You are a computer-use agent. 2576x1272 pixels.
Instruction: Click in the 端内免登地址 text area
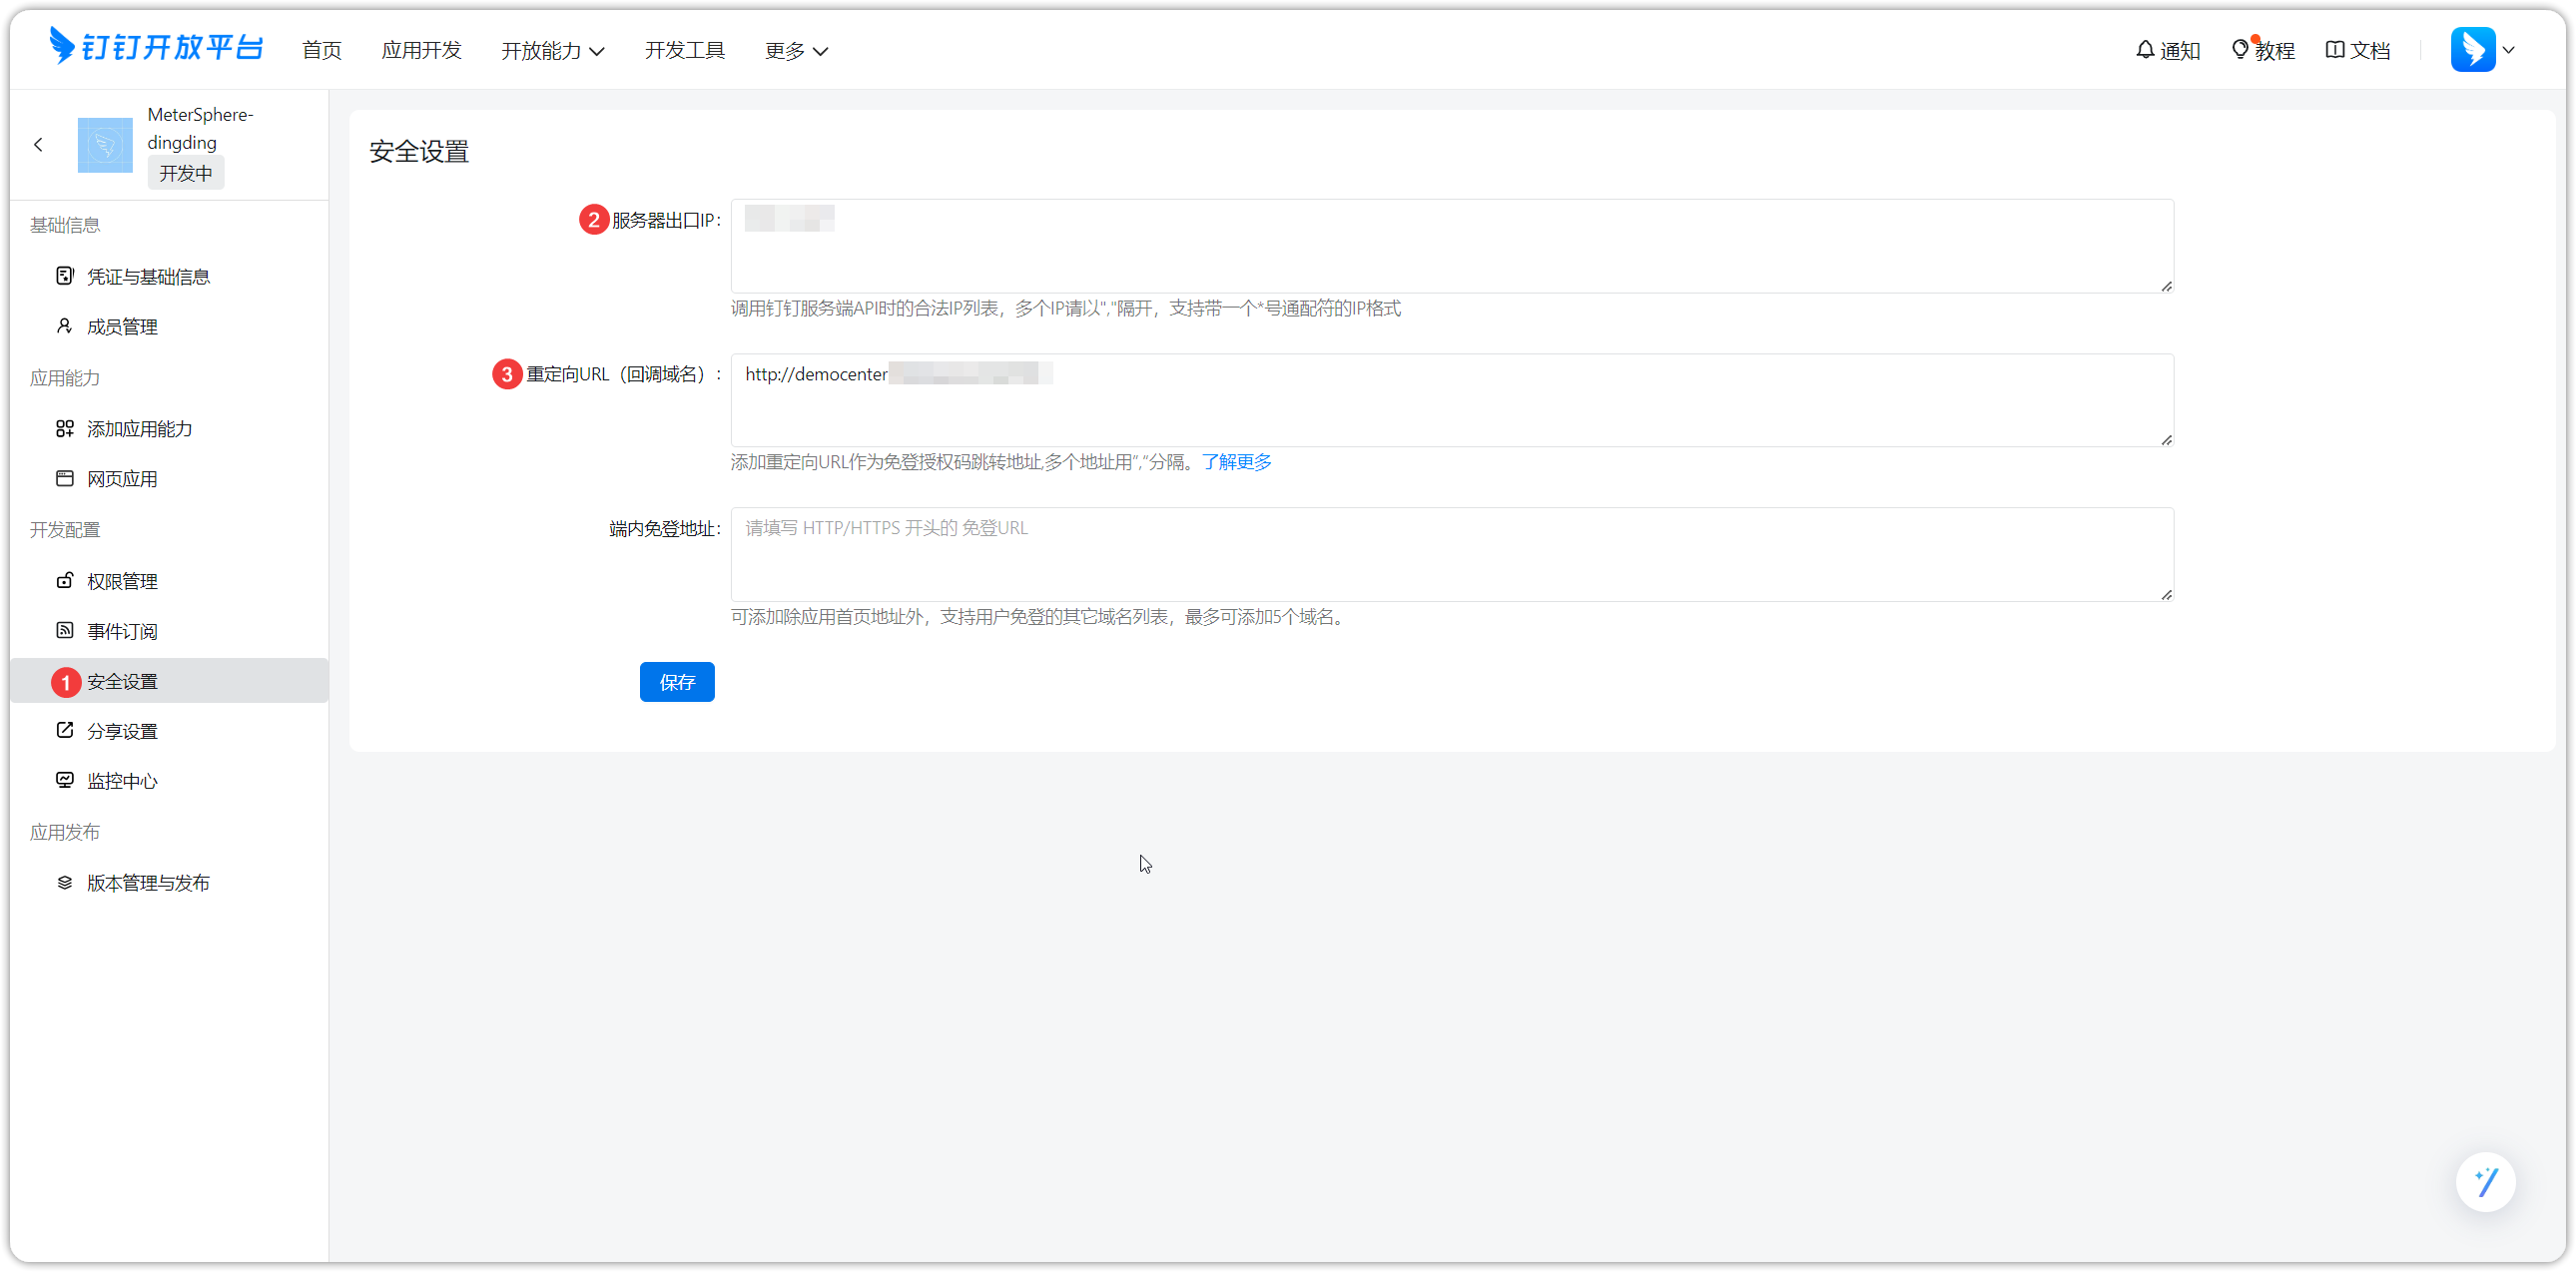point(1452,554)
